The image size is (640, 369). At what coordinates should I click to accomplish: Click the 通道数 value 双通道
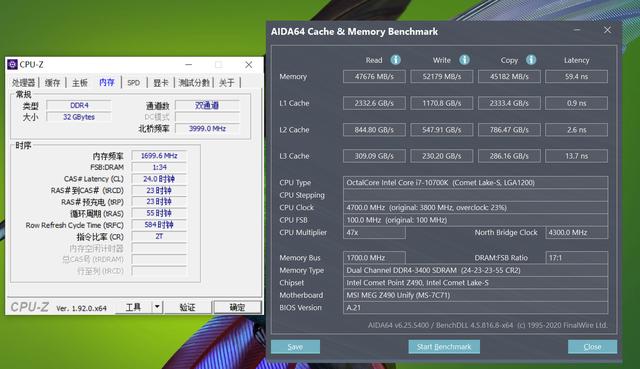pyautogui.click(x=207, y=105)
